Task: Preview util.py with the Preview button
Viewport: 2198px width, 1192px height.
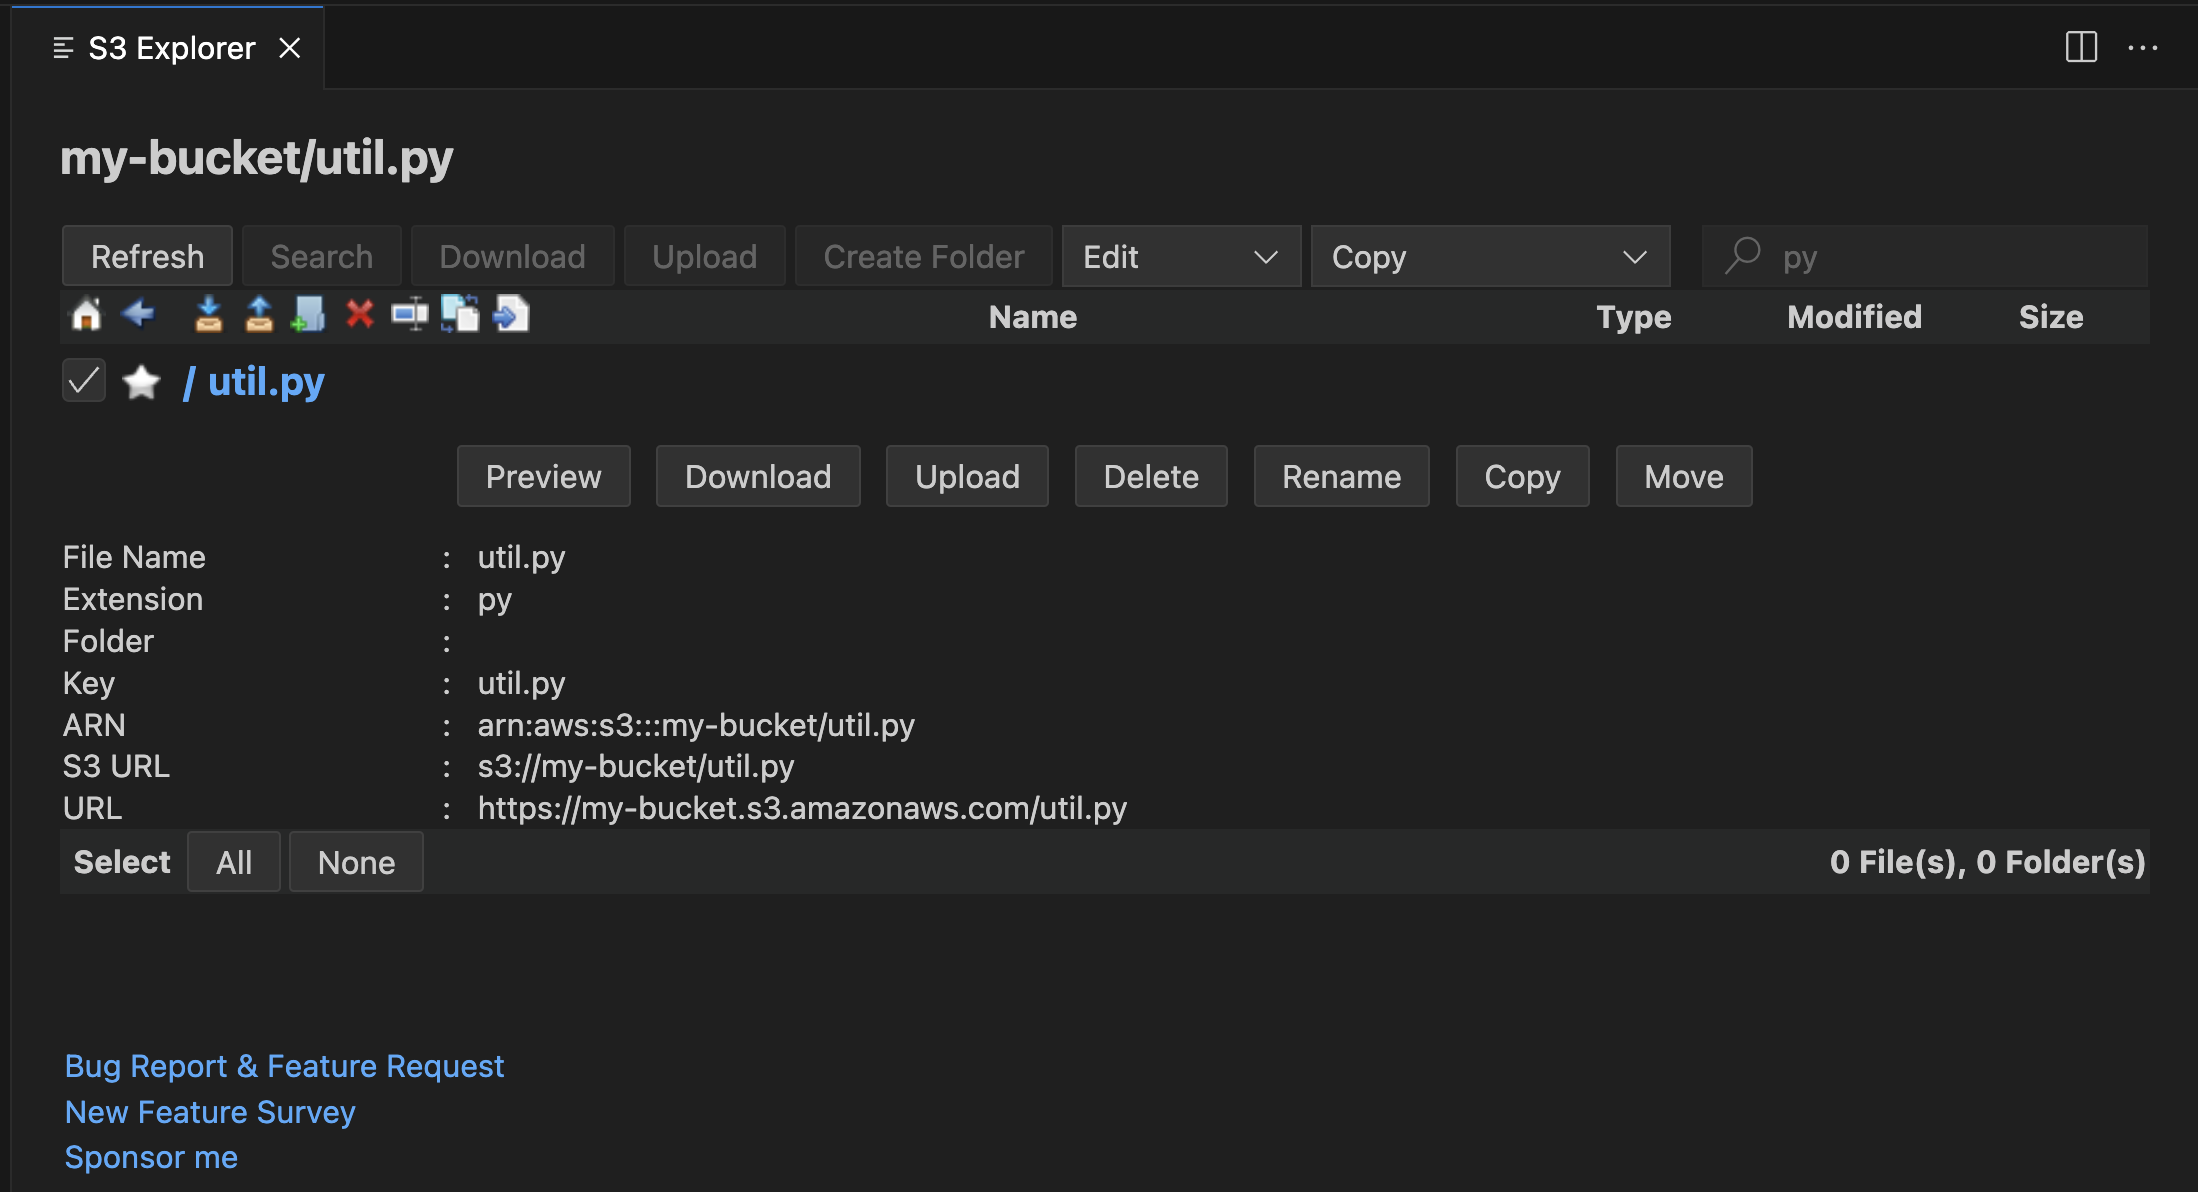Action: [x=543, y=476]
